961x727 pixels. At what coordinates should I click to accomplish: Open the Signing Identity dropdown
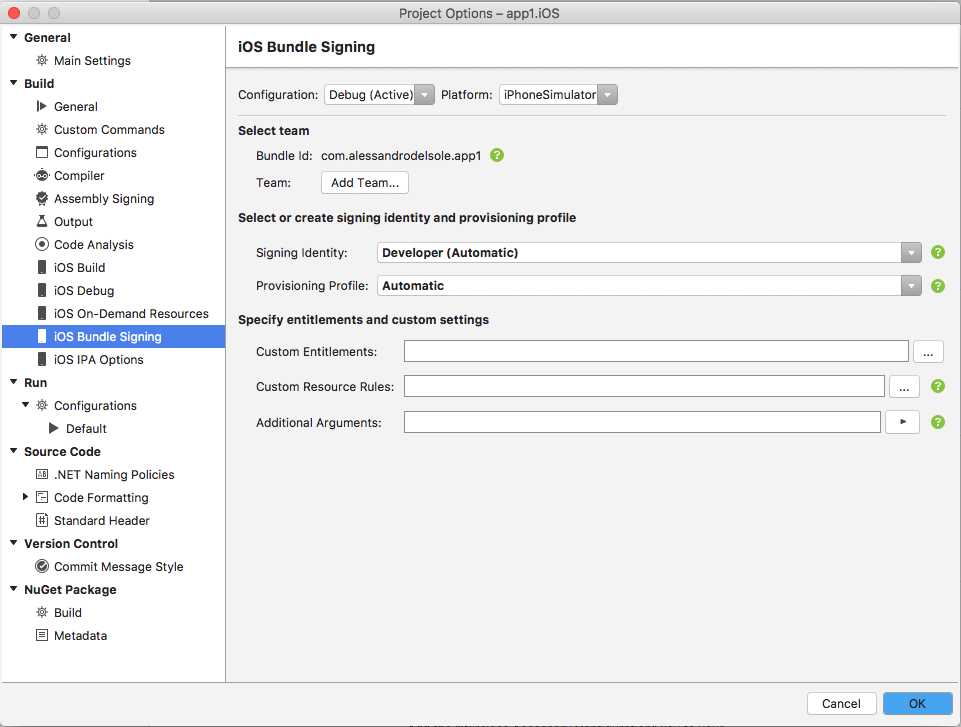pos(910,252)
